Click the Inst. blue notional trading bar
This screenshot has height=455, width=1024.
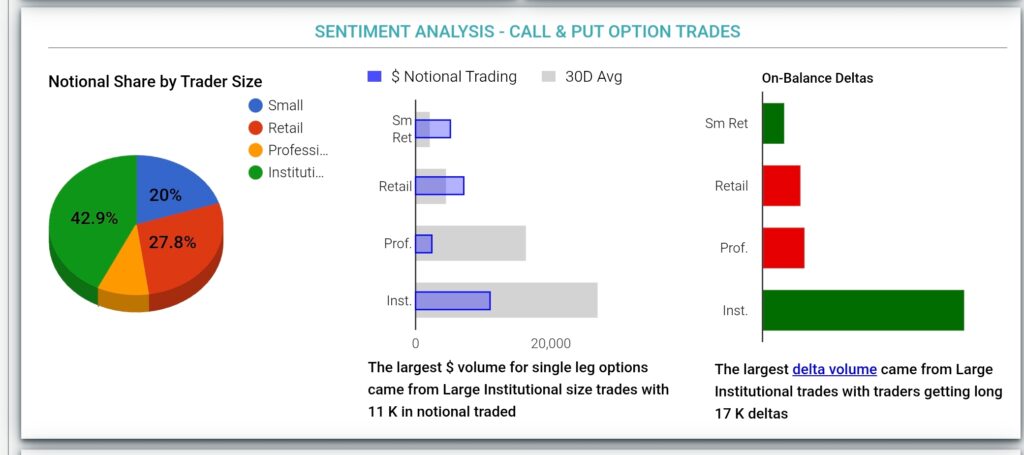click(x=452, y=300)
